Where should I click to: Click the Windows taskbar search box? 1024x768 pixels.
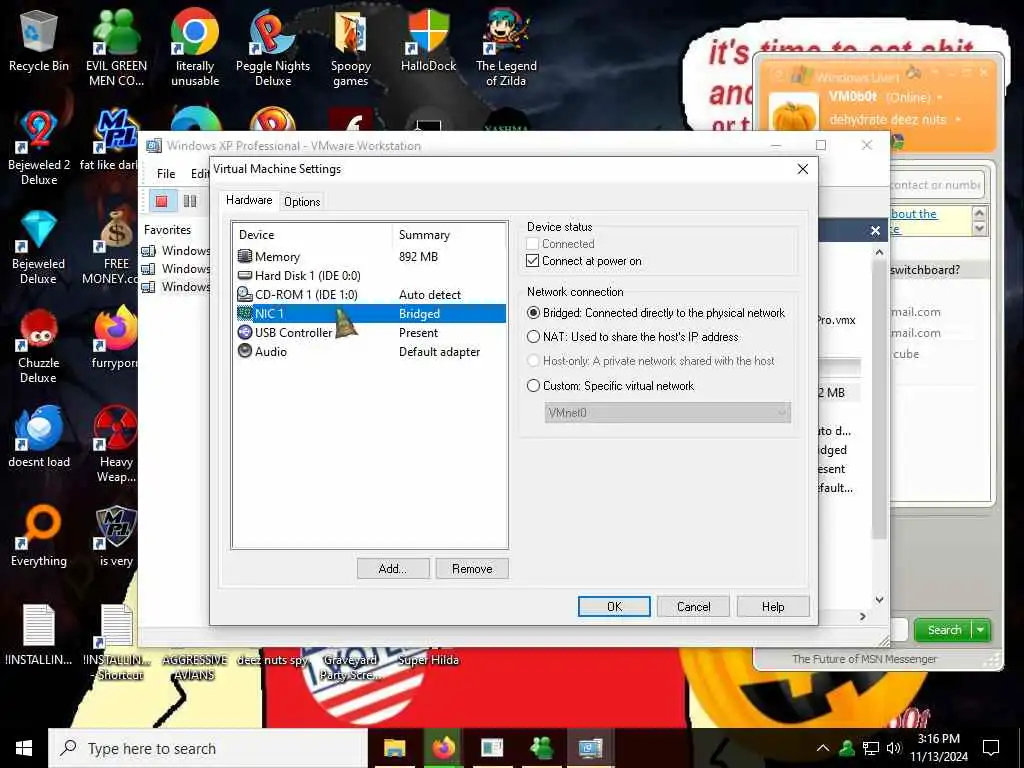click(208, 748)
